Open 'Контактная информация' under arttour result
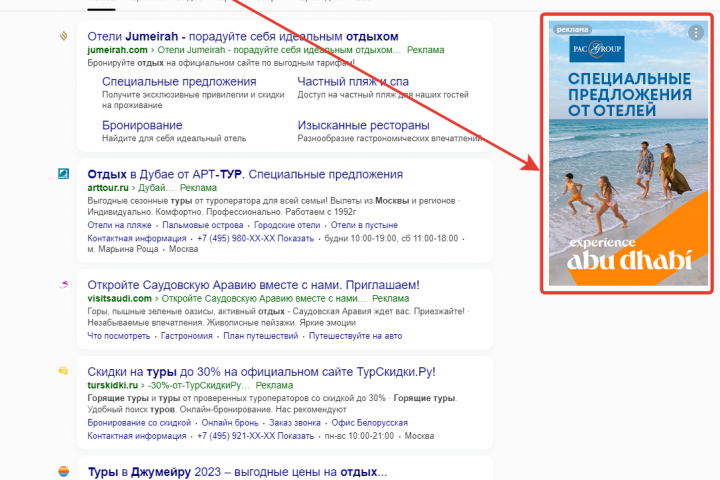Viewport: 720px width, 480px height. coord(137,238)
